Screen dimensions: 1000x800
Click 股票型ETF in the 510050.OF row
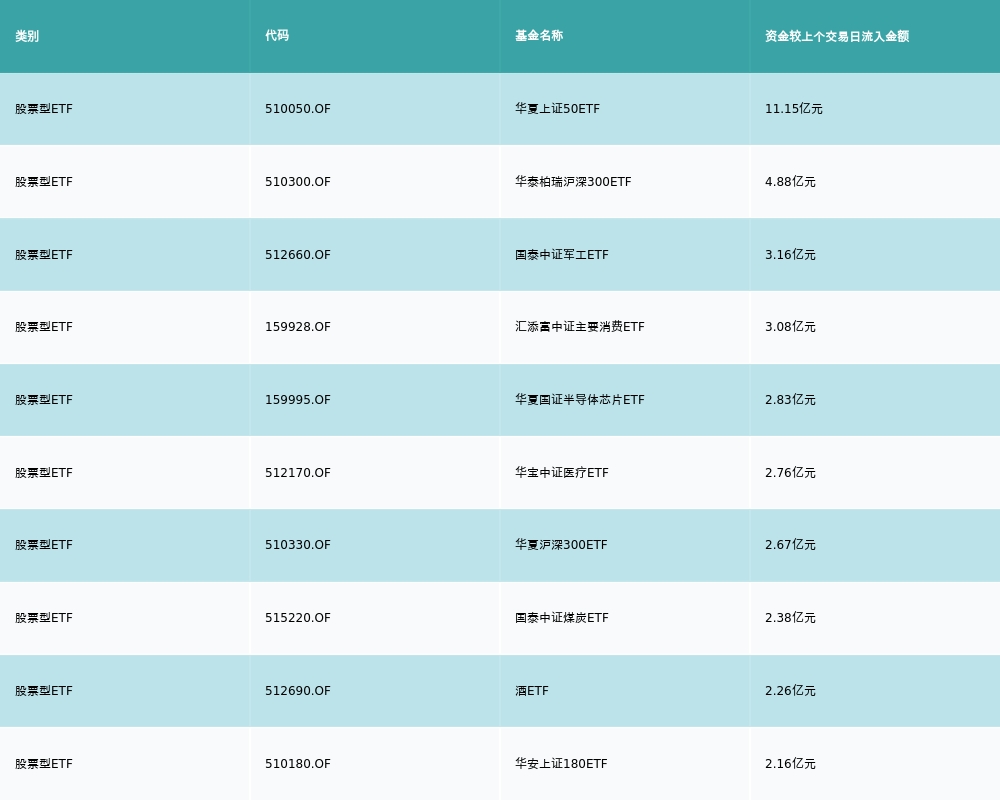[x=44, y=109]
